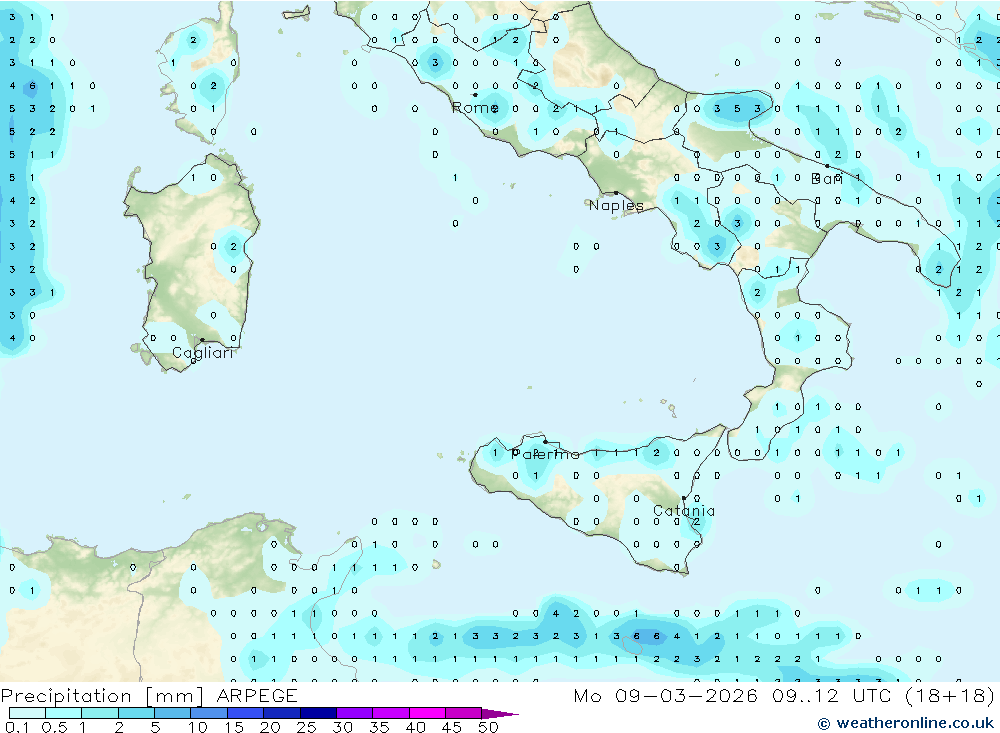This screenshot has height=733, width=1000.
Task: Select the 35–40 mm legend color swatch
Action: point(390,713)
